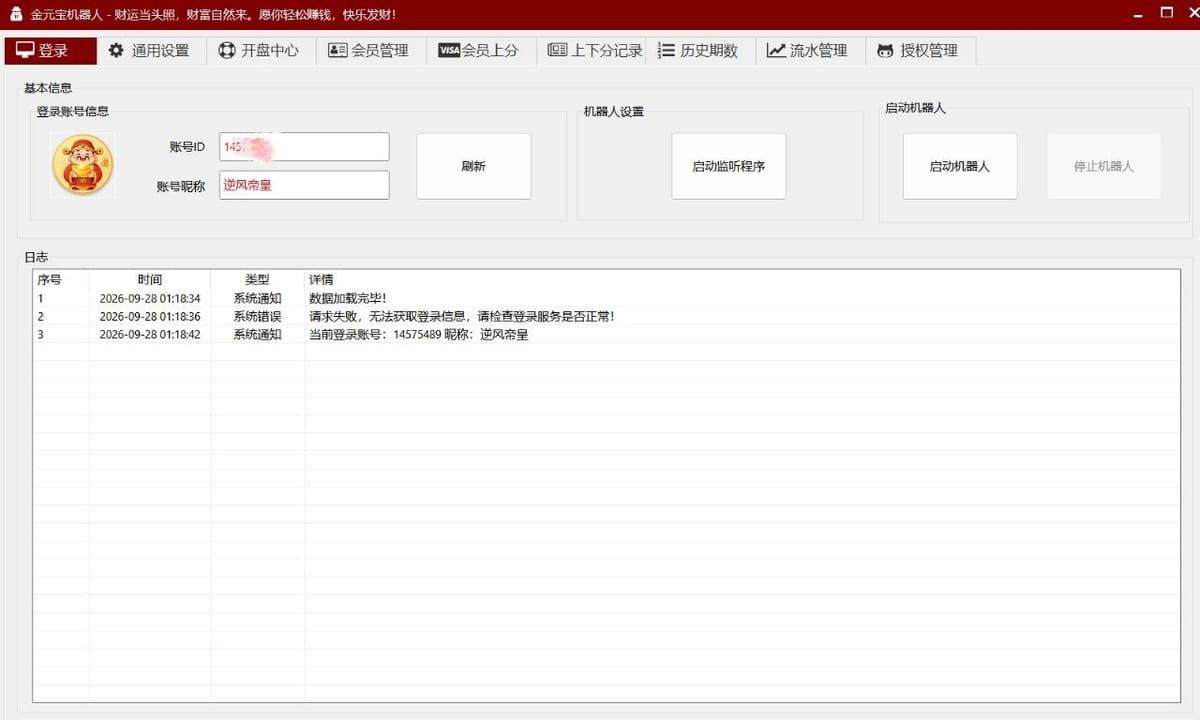This screenshot has height=720, width=1200.
Task: Click timestamp 2026-09-28 01:18:42
Action: point(150,334)
